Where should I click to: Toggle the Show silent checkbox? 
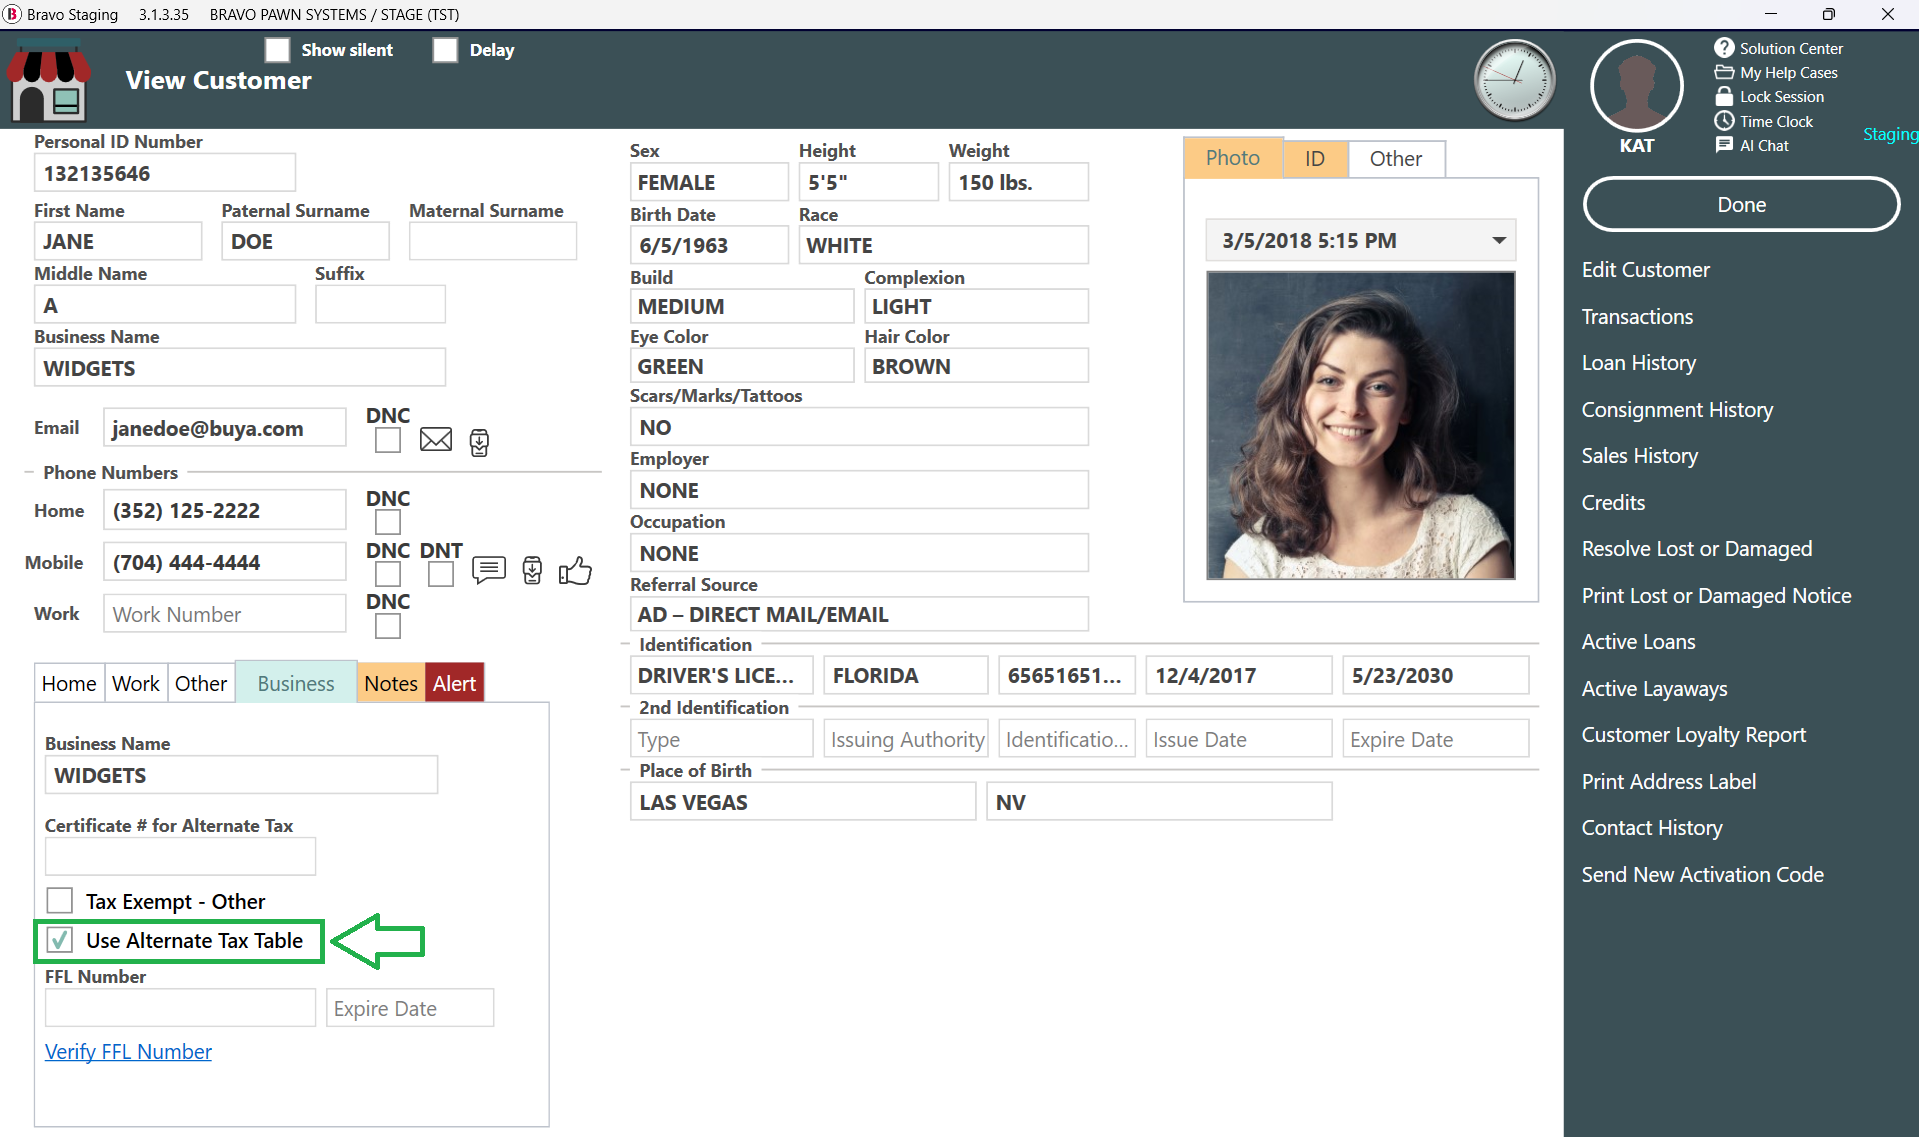point(277,50)
